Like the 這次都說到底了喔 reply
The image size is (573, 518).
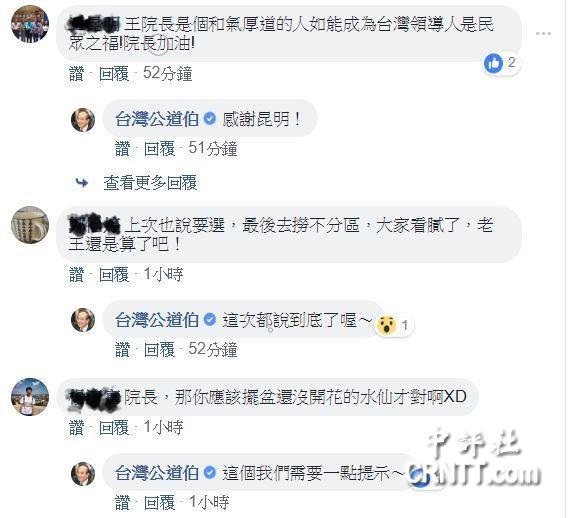tap(122, 349)
